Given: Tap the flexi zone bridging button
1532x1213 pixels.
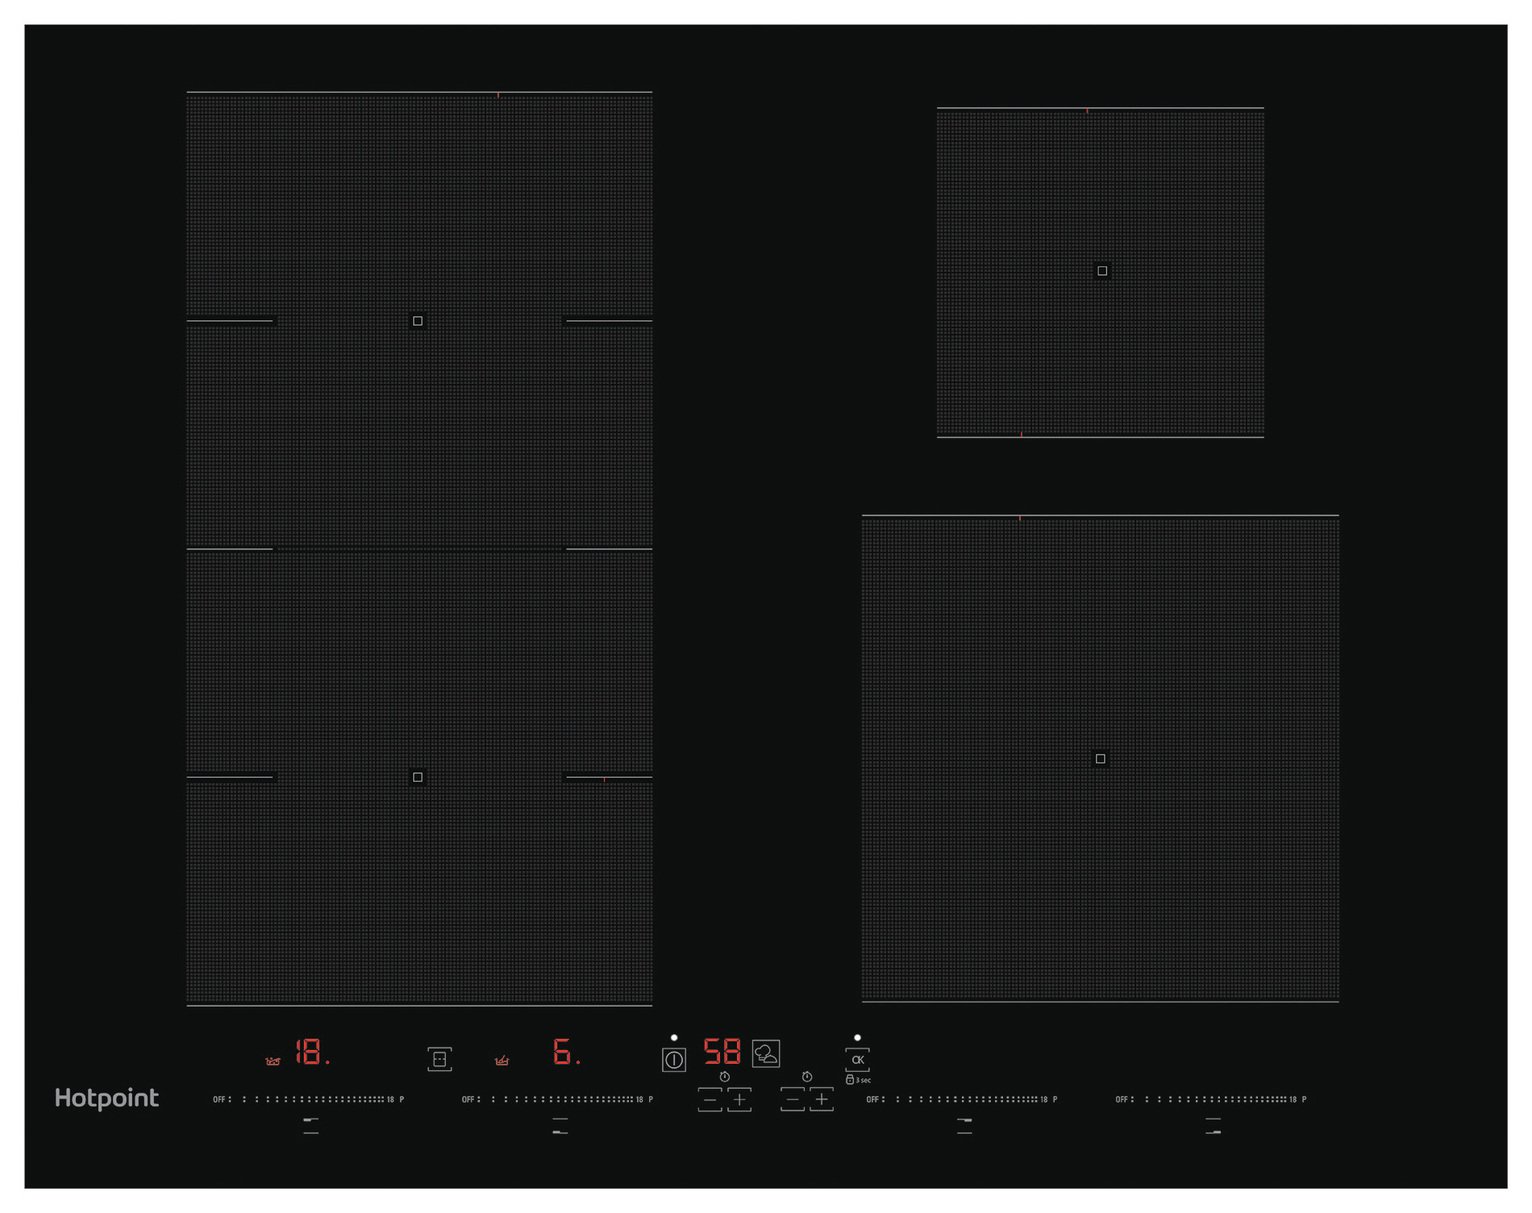Looking at the screenshot, I should 439,1059.
